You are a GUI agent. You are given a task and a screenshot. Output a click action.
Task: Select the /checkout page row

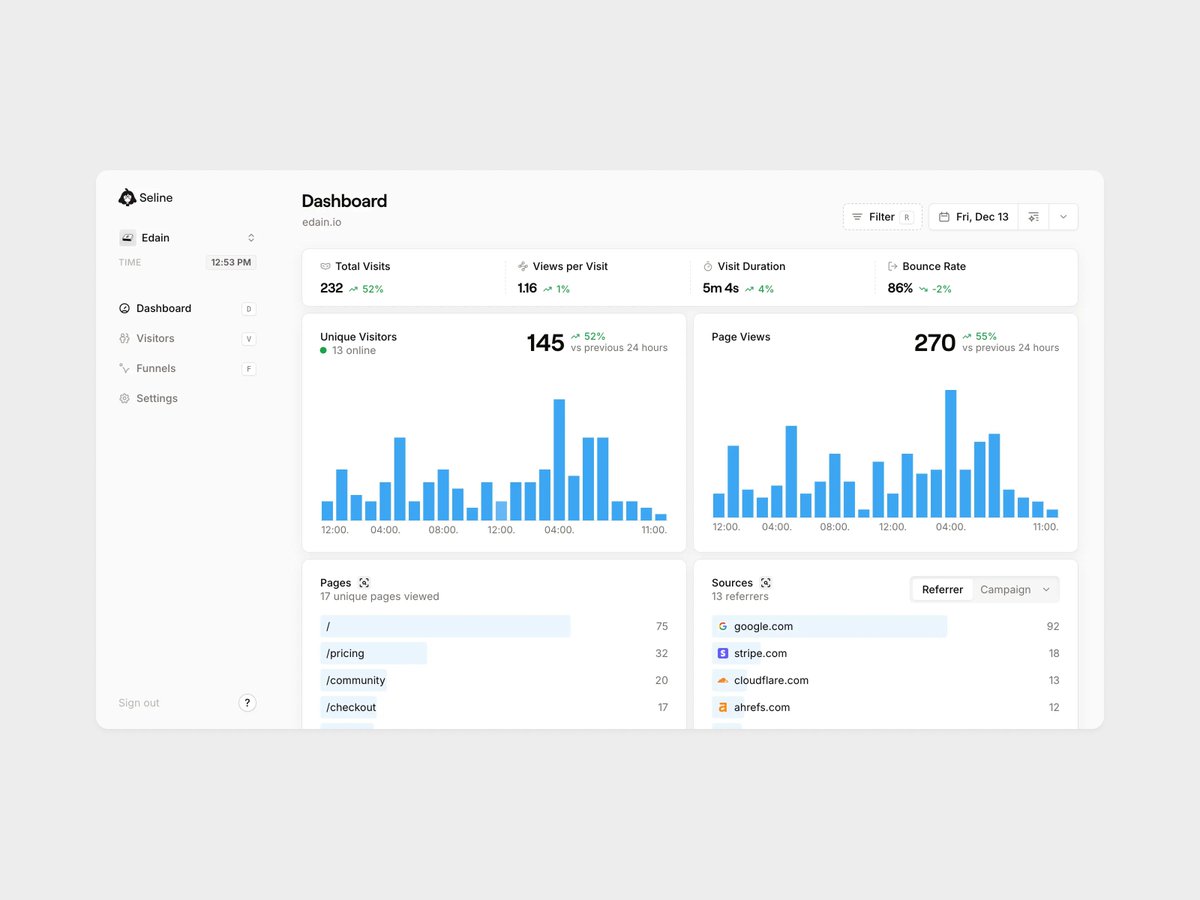[x=494, y=707]
